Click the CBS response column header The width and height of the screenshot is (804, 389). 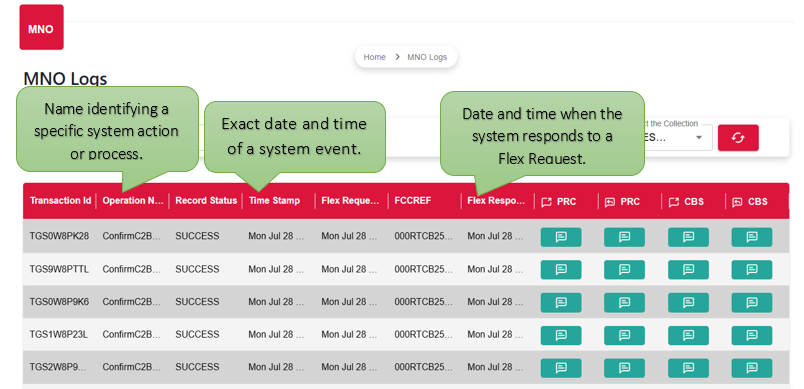(750, 201)
